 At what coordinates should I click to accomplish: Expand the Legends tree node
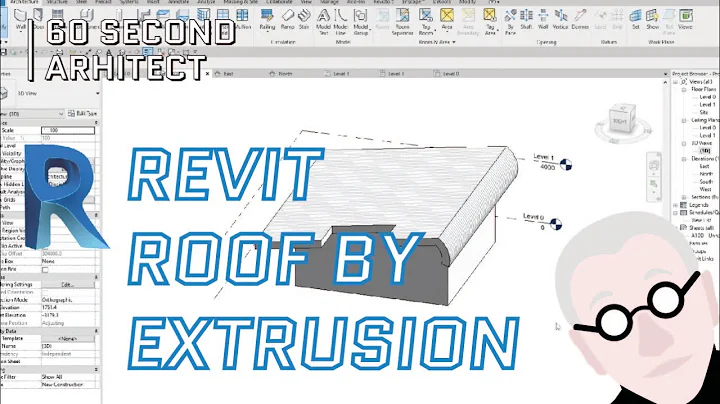click(675, 205)
